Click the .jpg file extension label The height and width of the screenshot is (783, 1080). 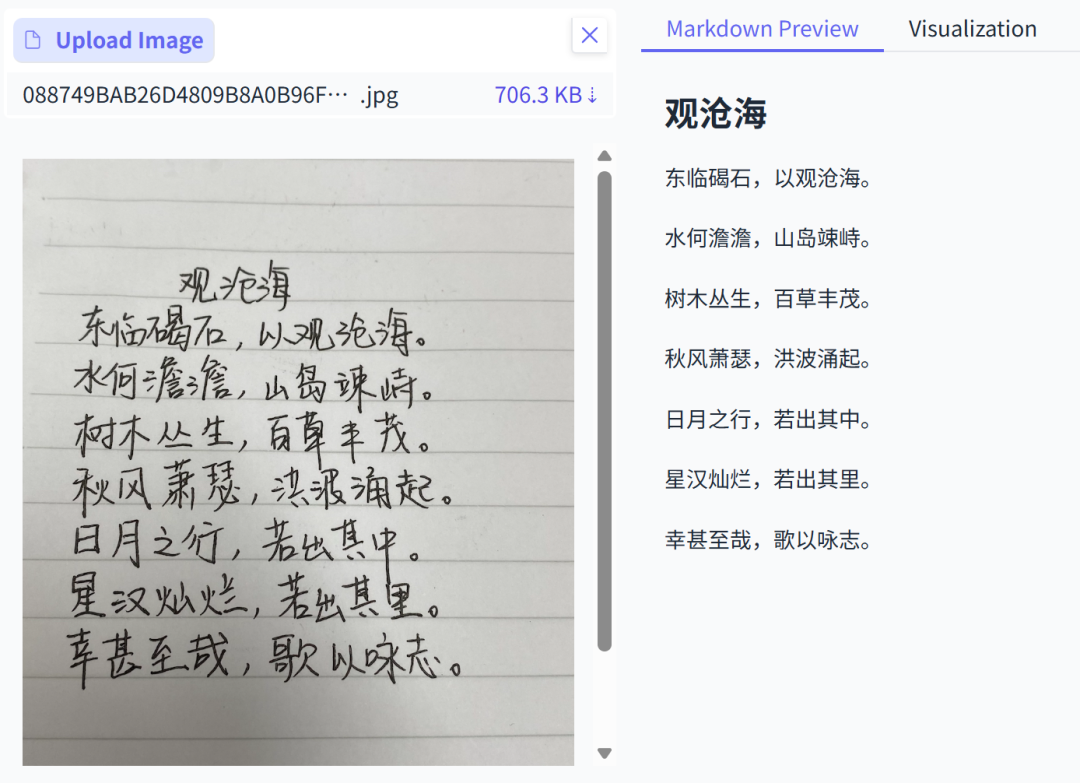click(379, 95)
